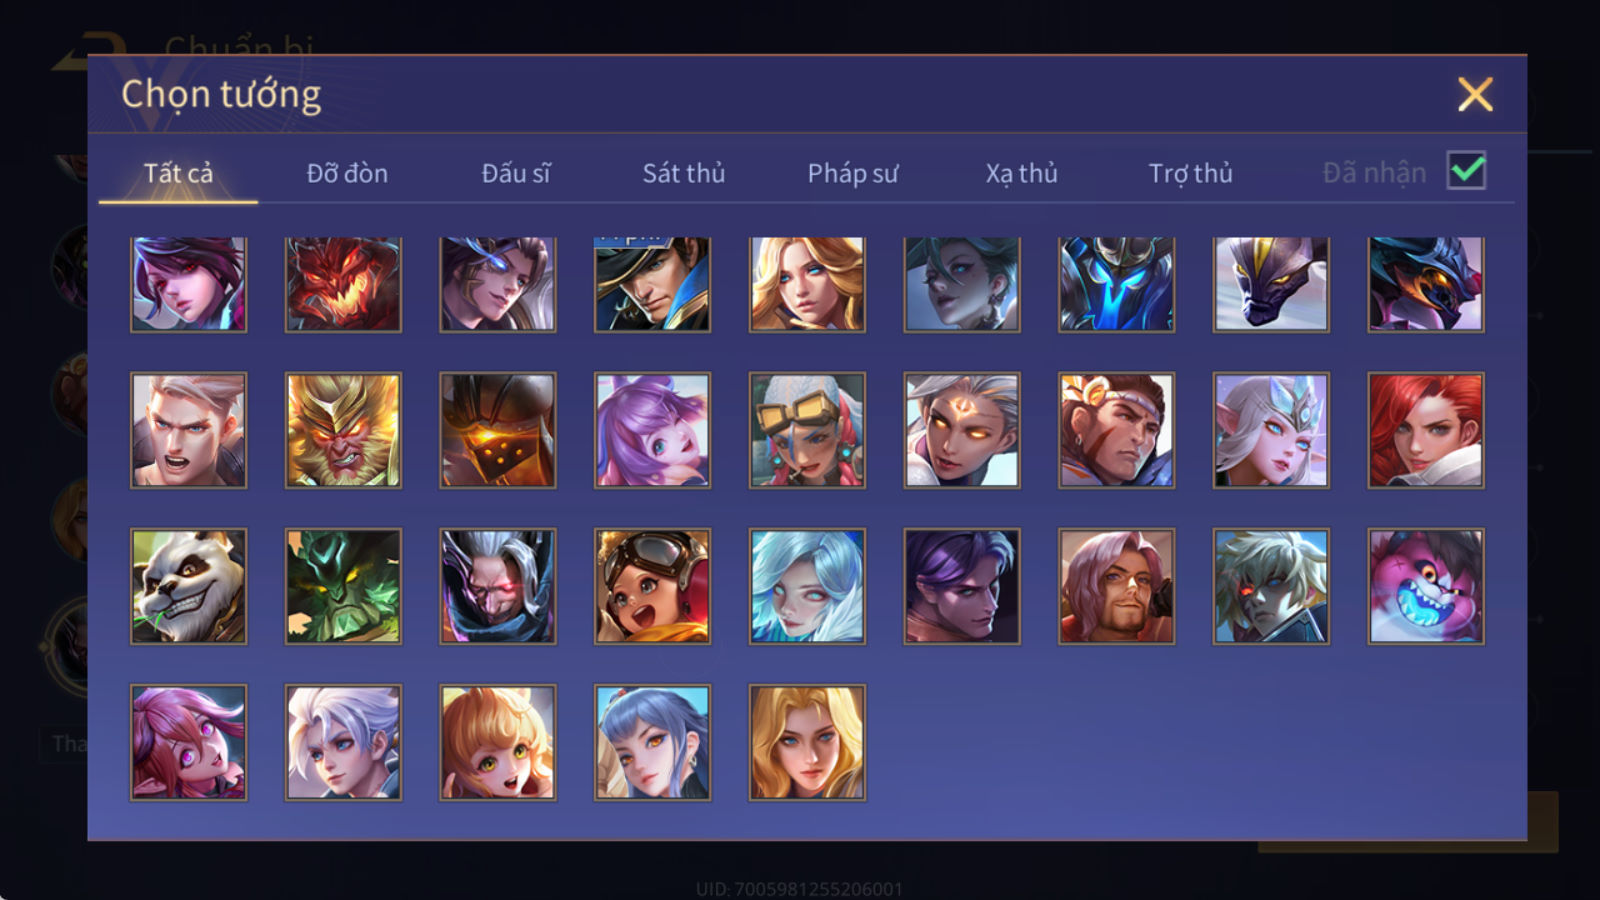Image resolution: width=1600 pixels, height=900 pixels.
Task: Choose the captain-hat gunman hero portrait
Action: (652, 284)
